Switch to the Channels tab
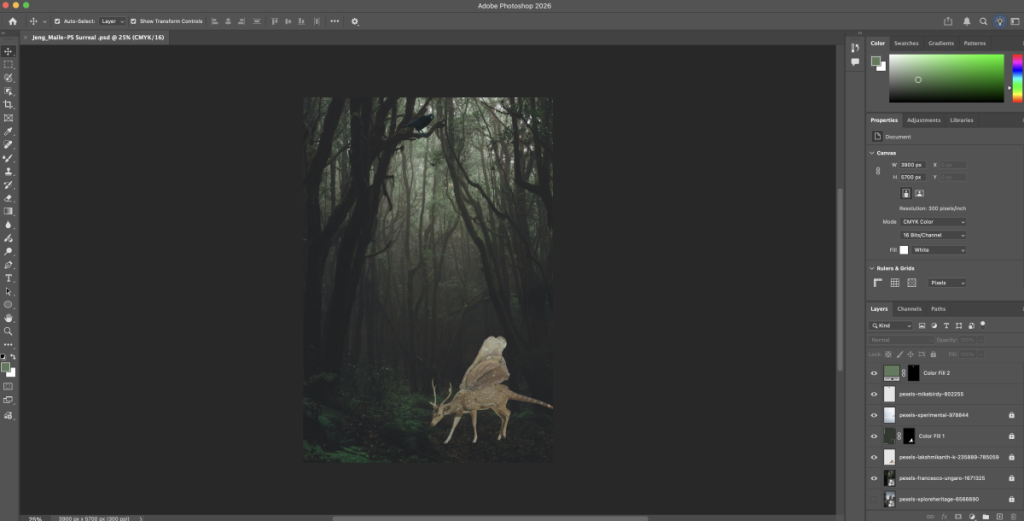1024x521 pixels. [909, 309]
